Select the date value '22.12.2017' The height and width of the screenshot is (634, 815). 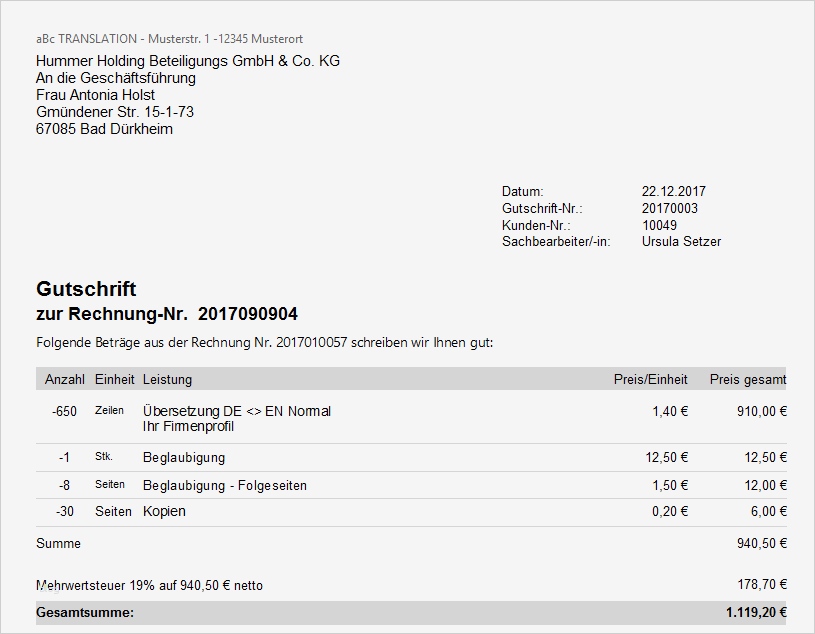[x=674, y=191]
